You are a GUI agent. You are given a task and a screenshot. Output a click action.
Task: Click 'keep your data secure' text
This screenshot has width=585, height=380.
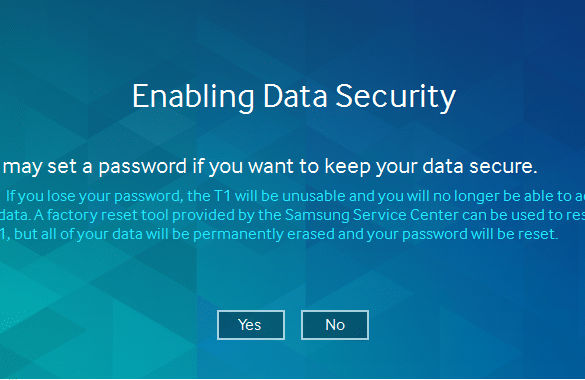431,166
